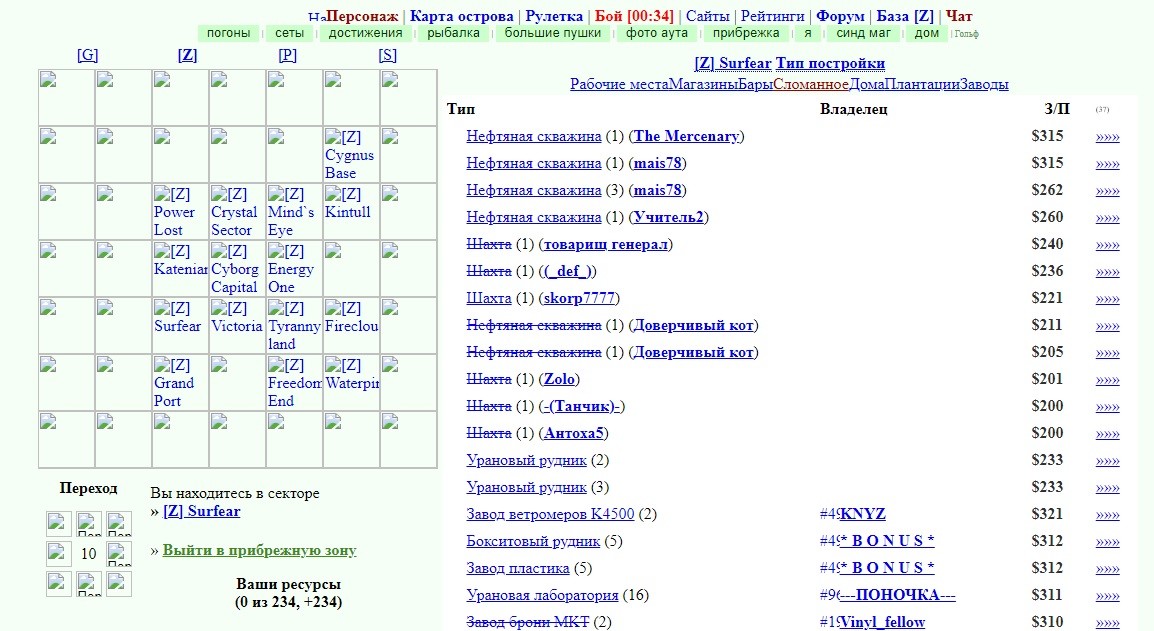Open Бой [00:34] menu item
The image size is (1154, 631).
(634, 16)
